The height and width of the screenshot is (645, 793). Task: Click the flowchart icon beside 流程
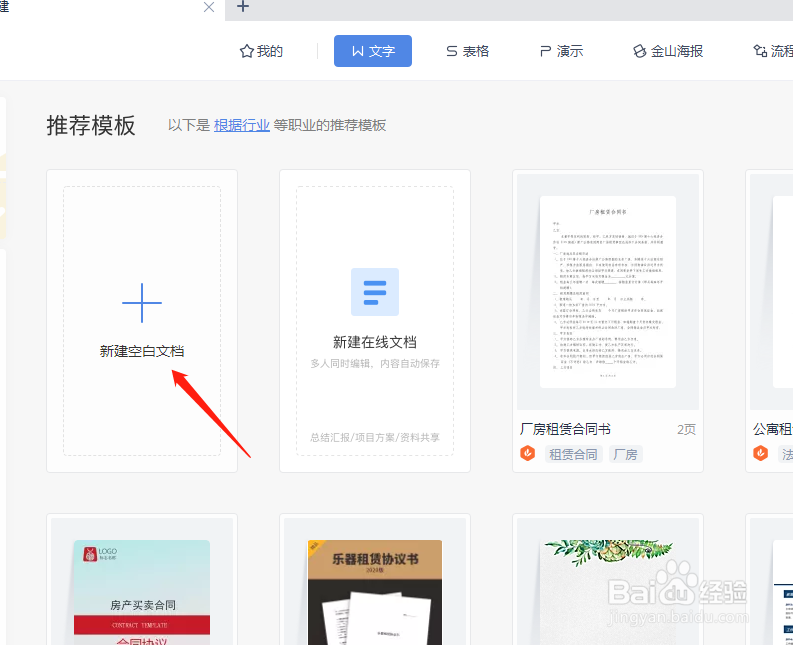(x=760, y=51)
